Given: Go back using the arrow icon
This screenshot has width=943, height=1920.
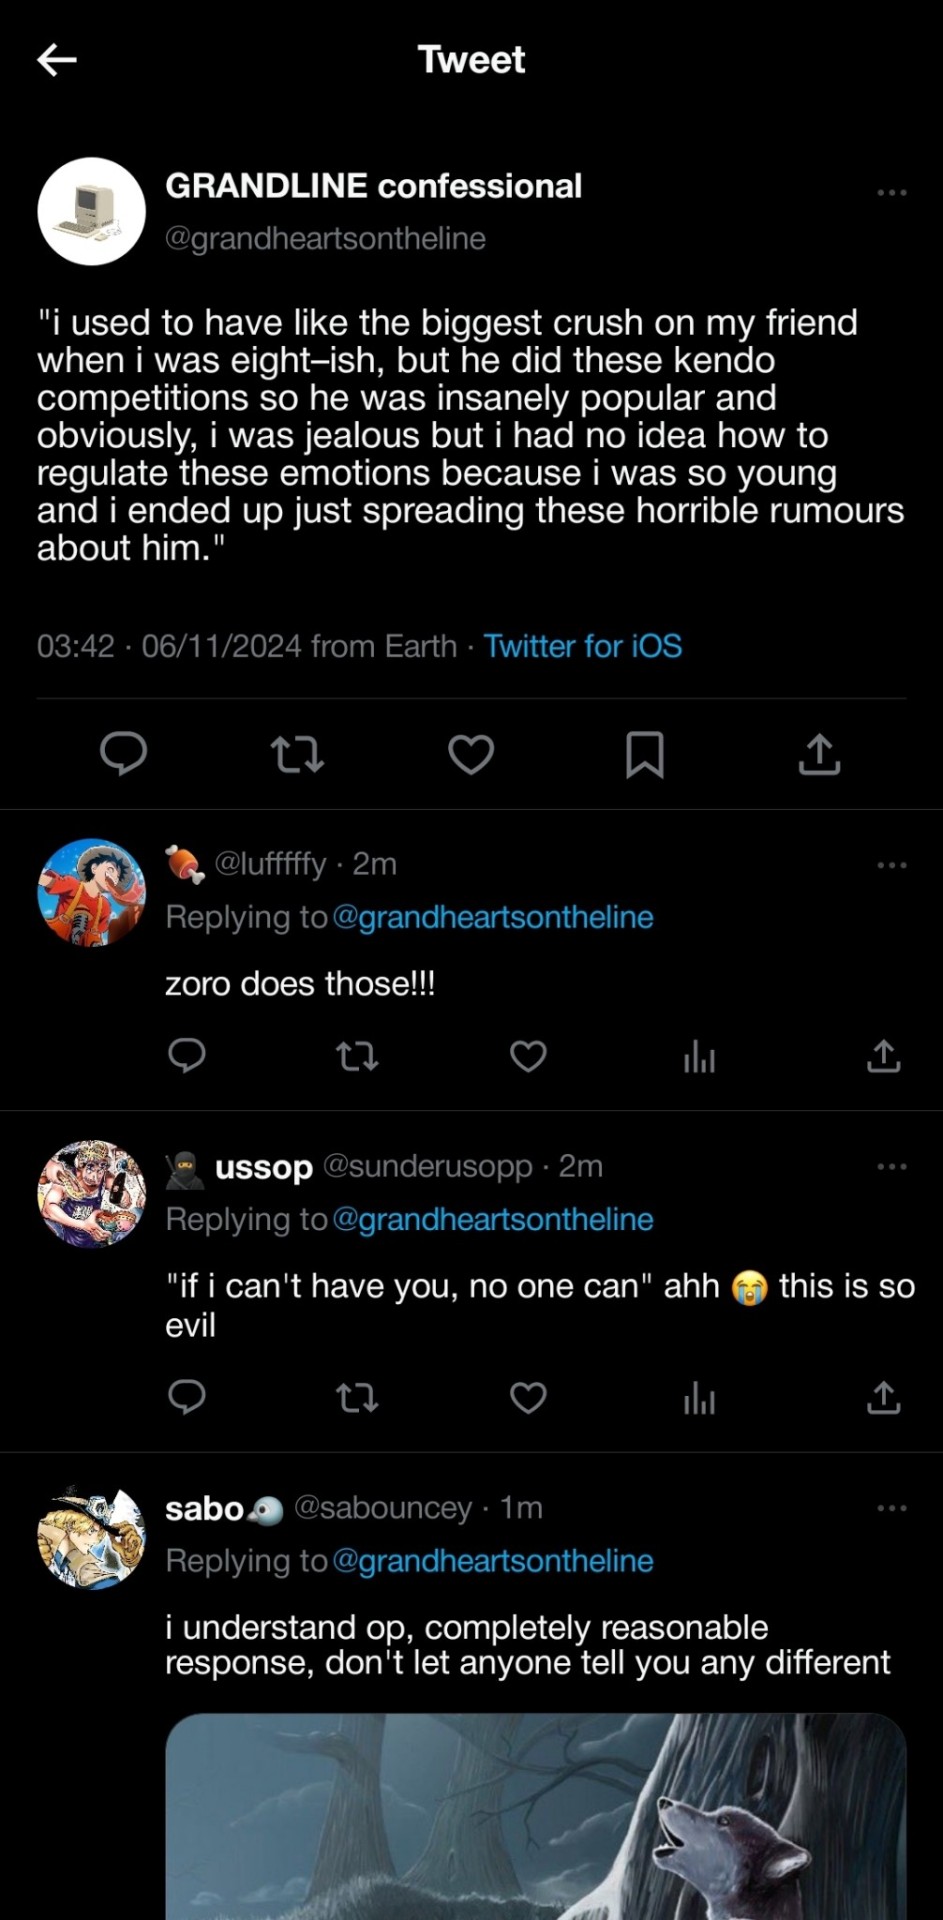Looking at the screenshot, I should point(57,60).
